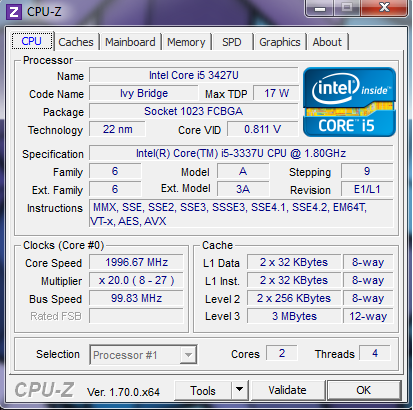Click the Ver. 1.70.0.x64 version text
Screen dimensions: 413x410
(123, 392)
